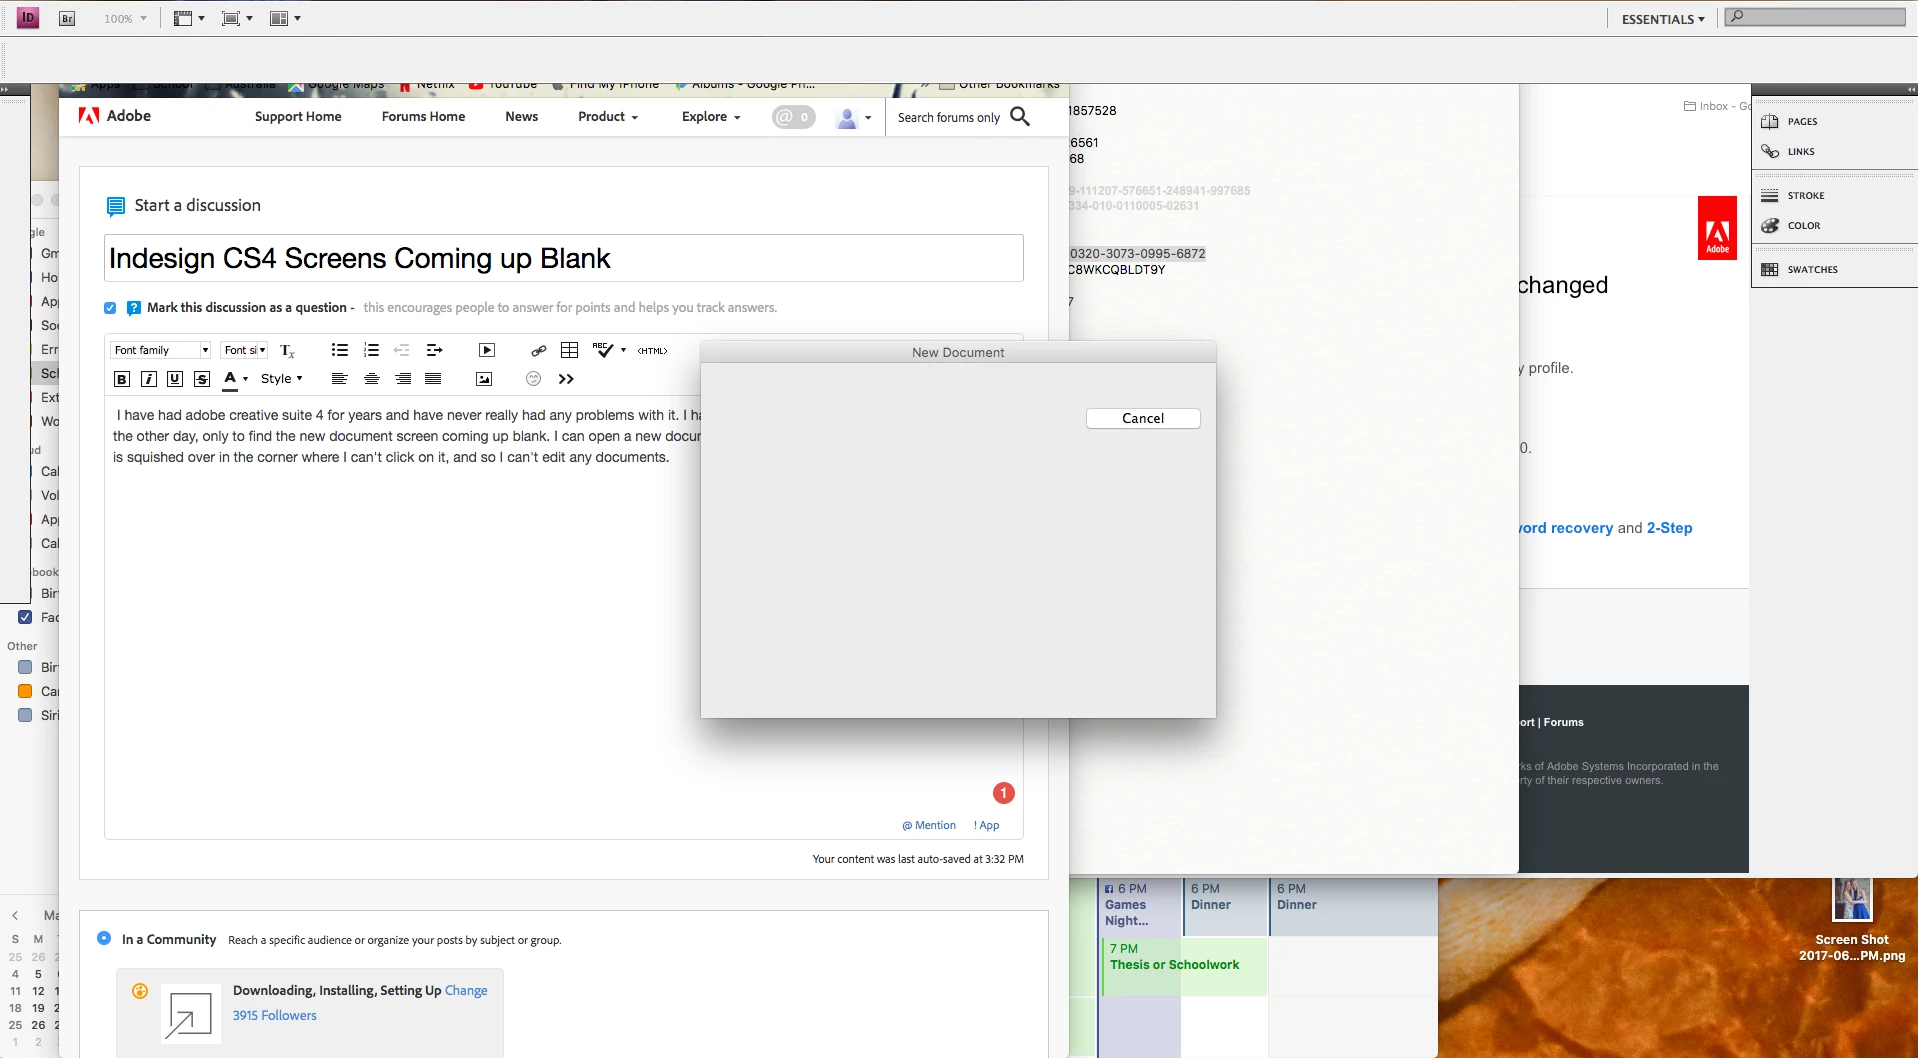Click the insert link chain icon
The height and width of the screenshot is (1058, 1918).
click(538, 350)
